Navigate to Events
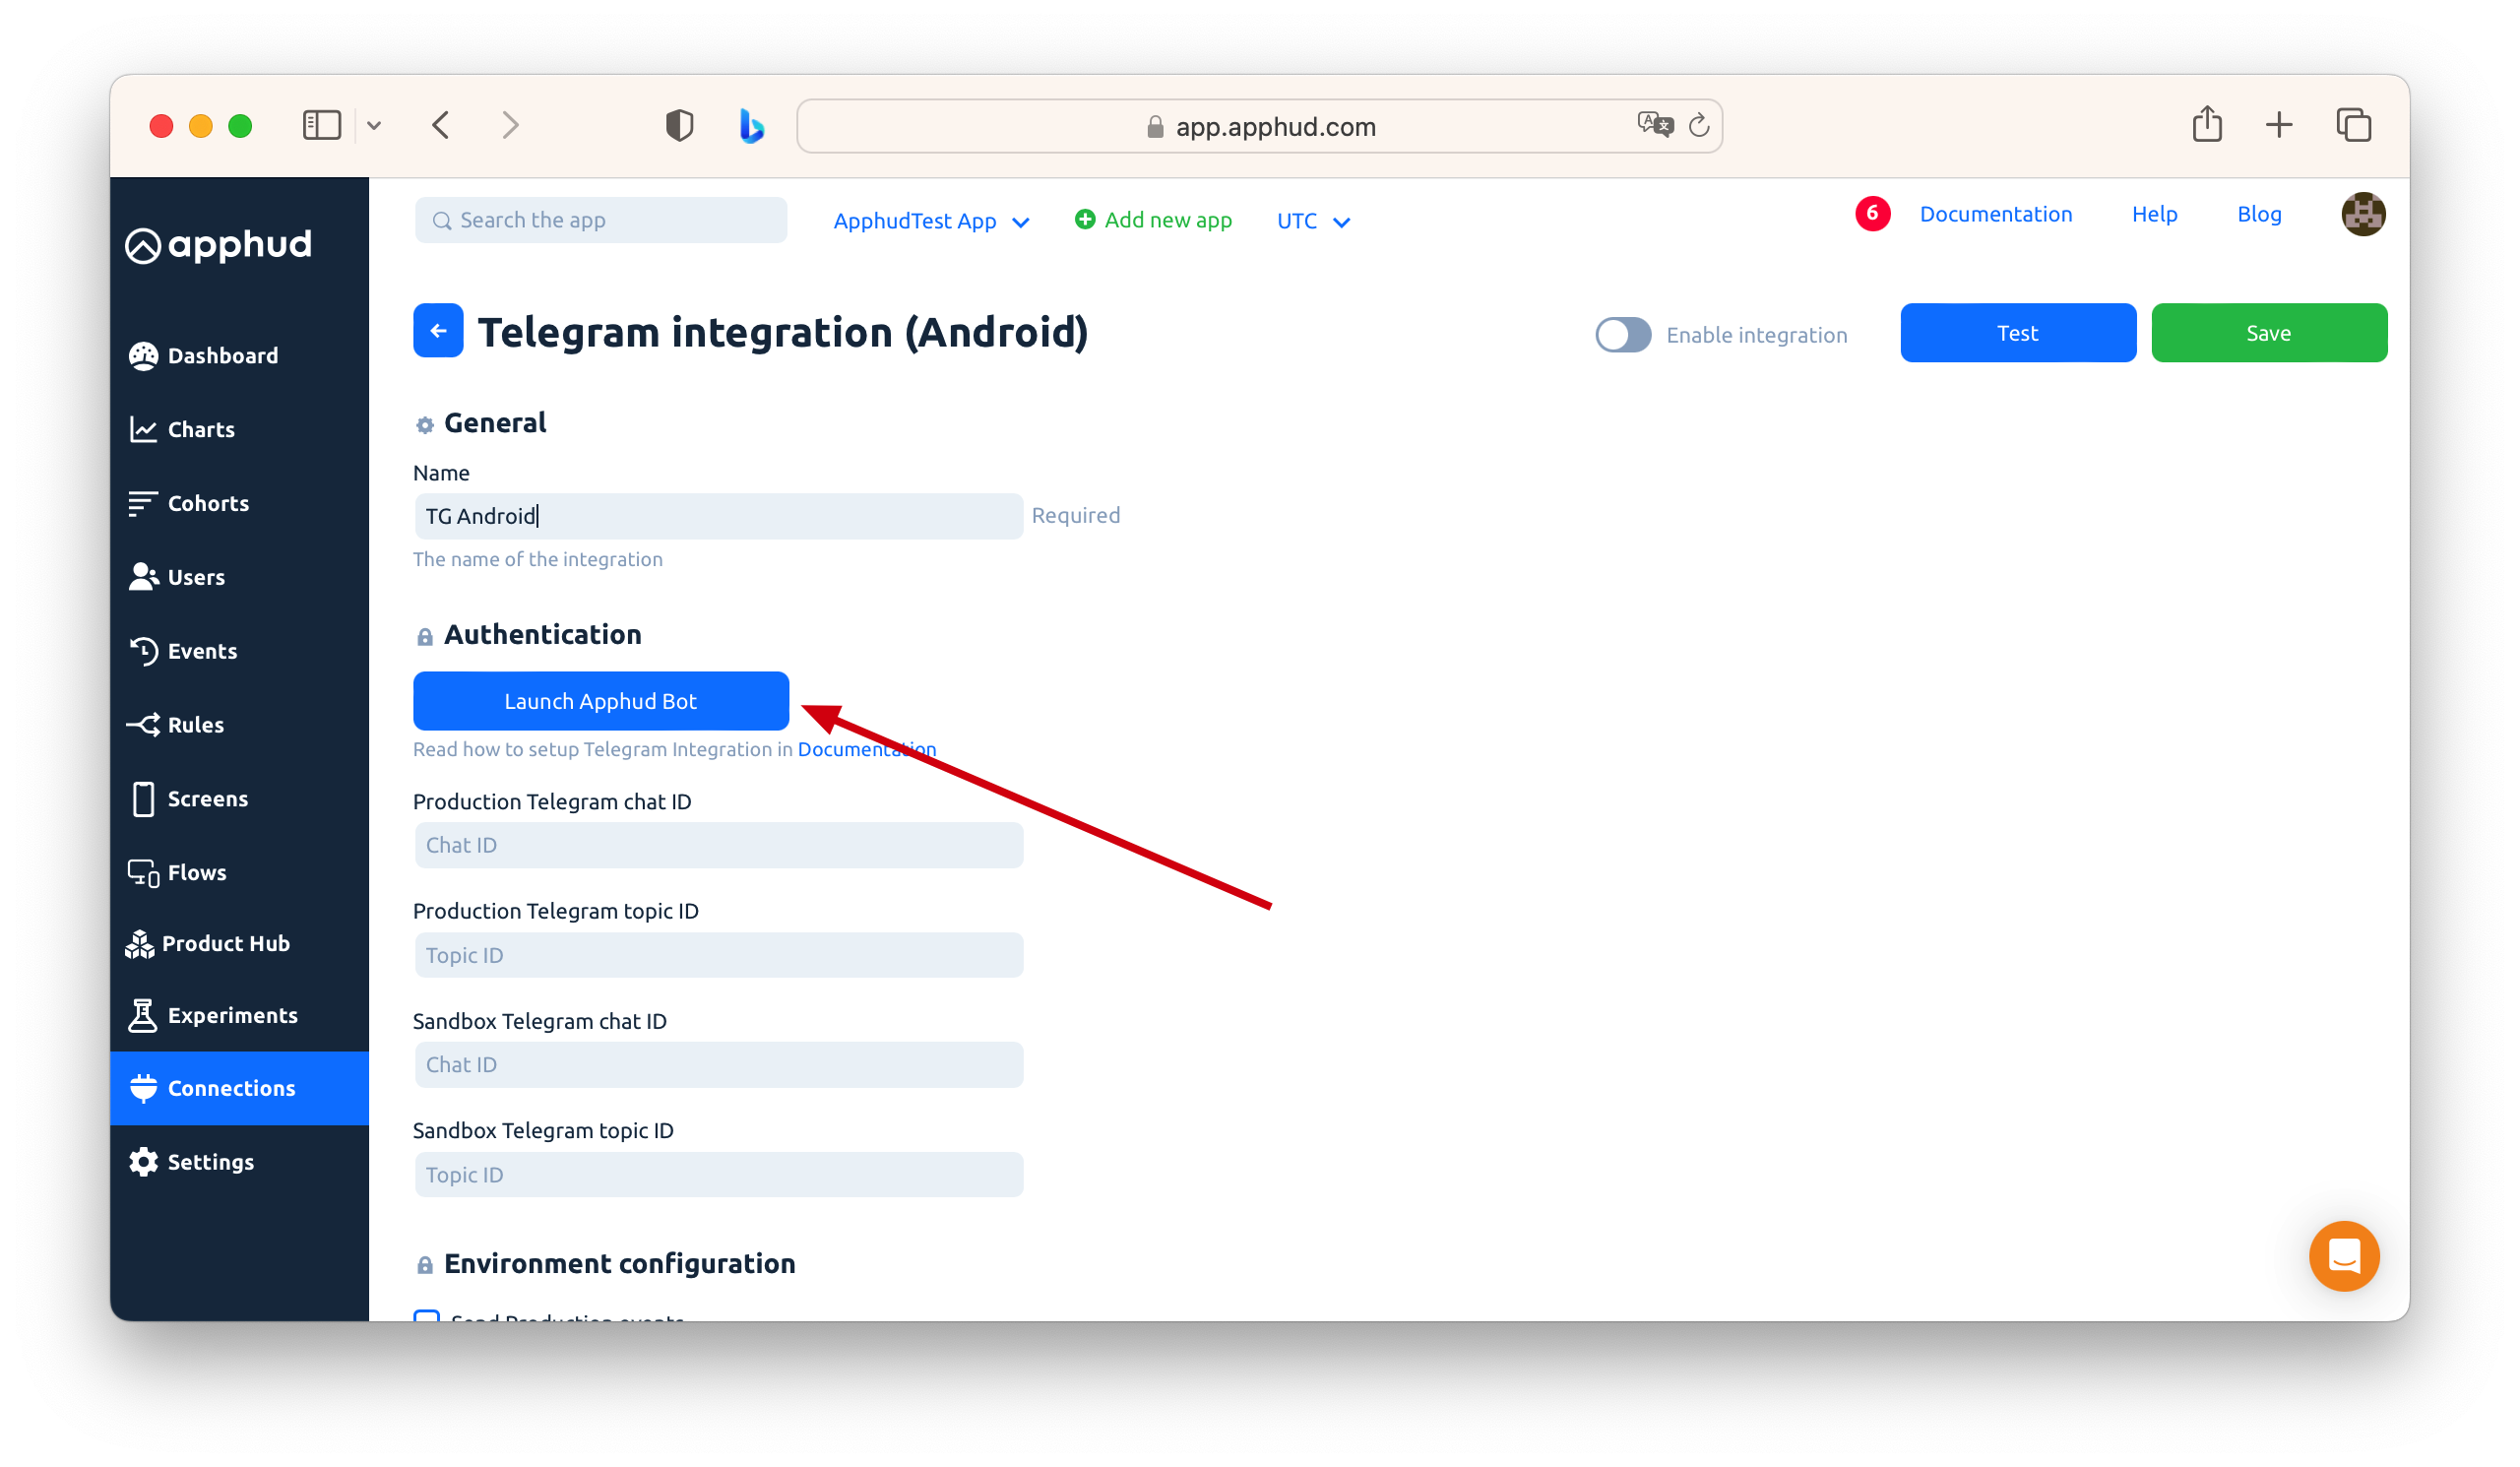Image resolution: width=2520 pixels, height=1467 pixels. click(183, 651)
